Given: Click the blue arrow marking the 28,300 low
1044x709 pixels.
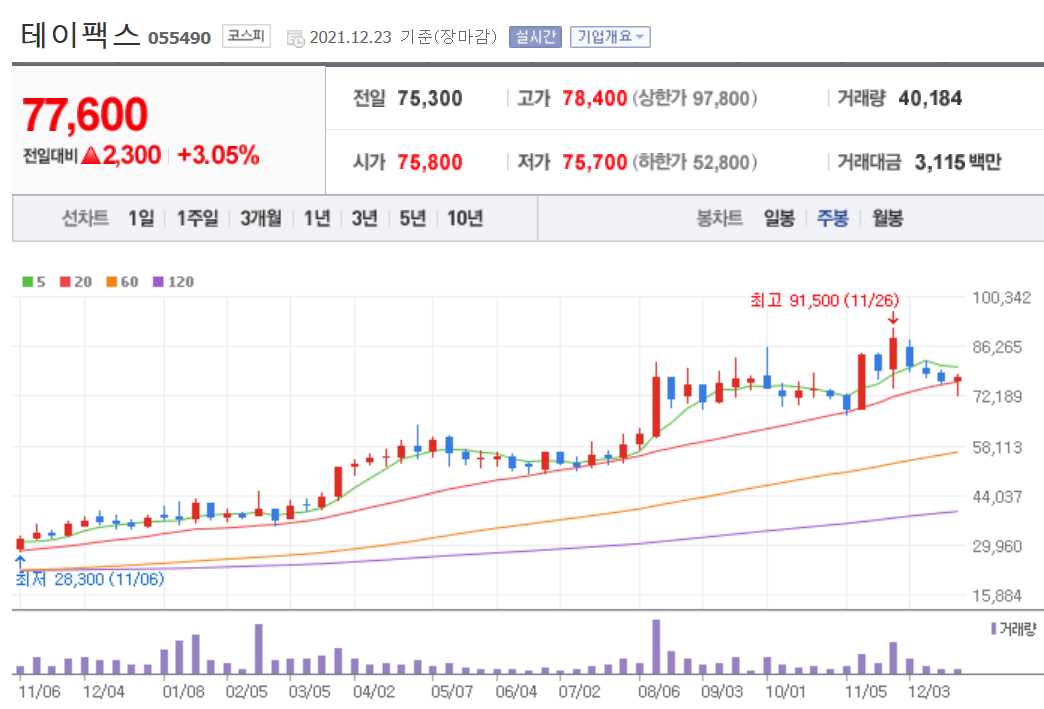Looking at the screenshot, I should click(18, 562).
